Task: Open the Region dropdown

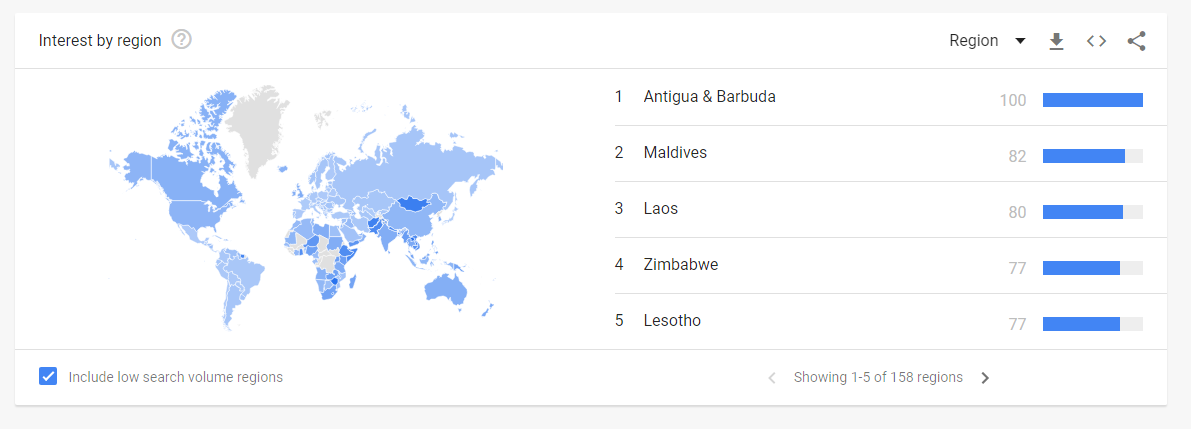Action: point(987,41)
